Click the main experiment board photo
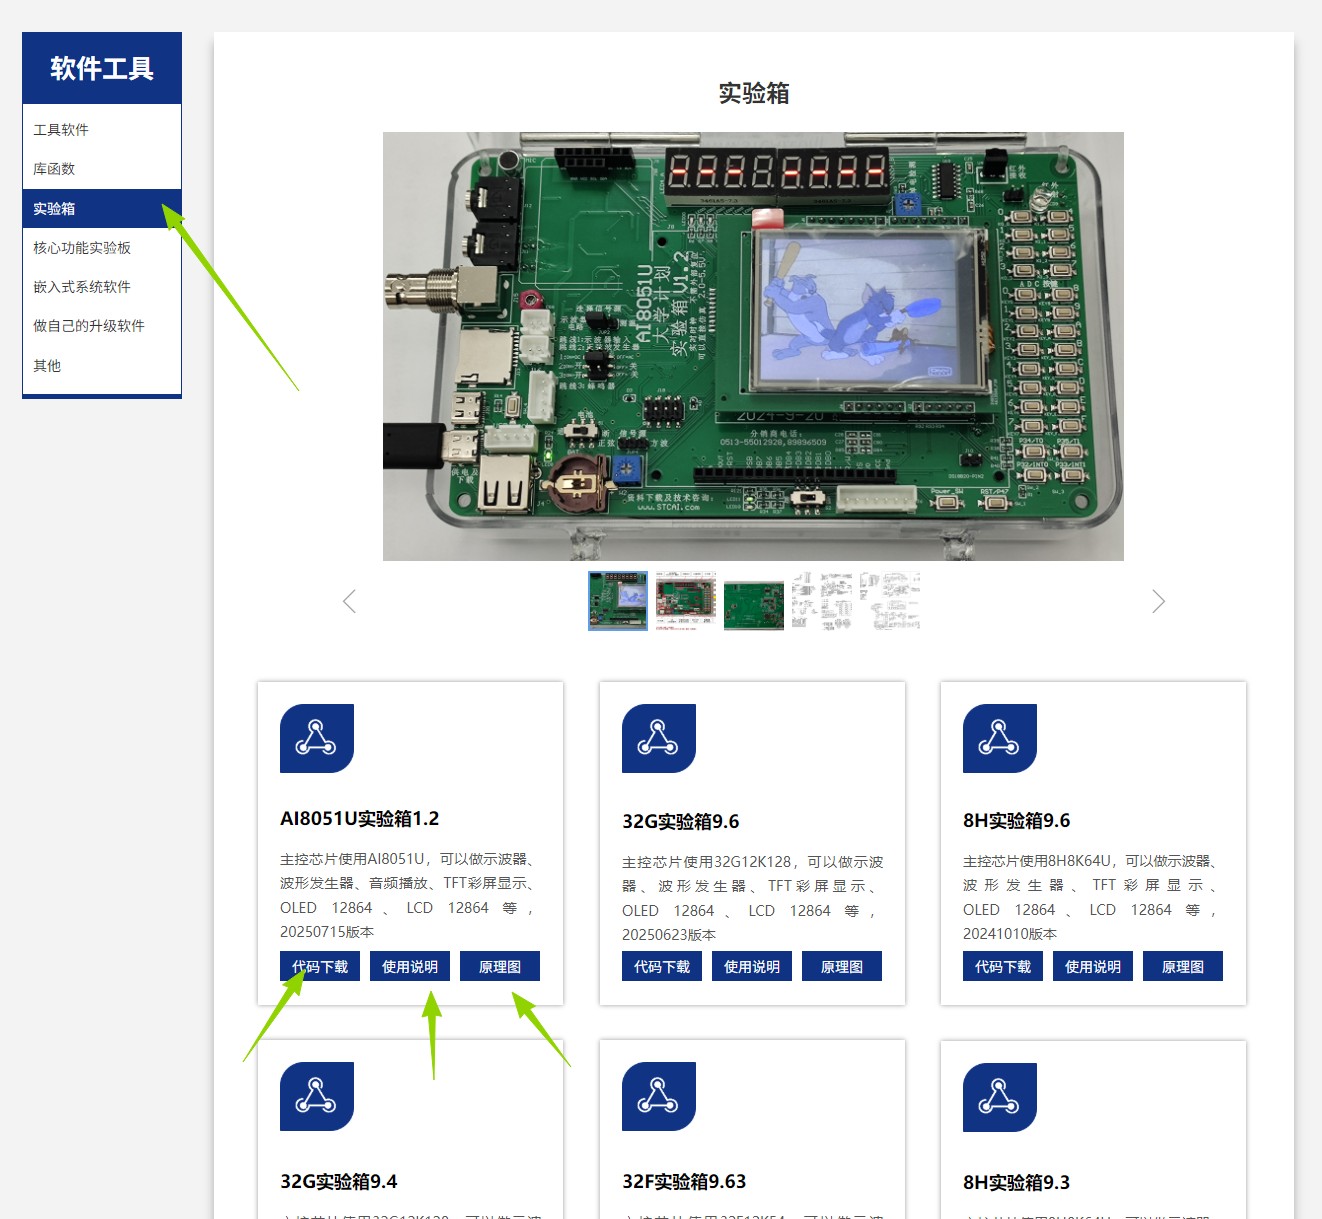 tap(753, 346)
